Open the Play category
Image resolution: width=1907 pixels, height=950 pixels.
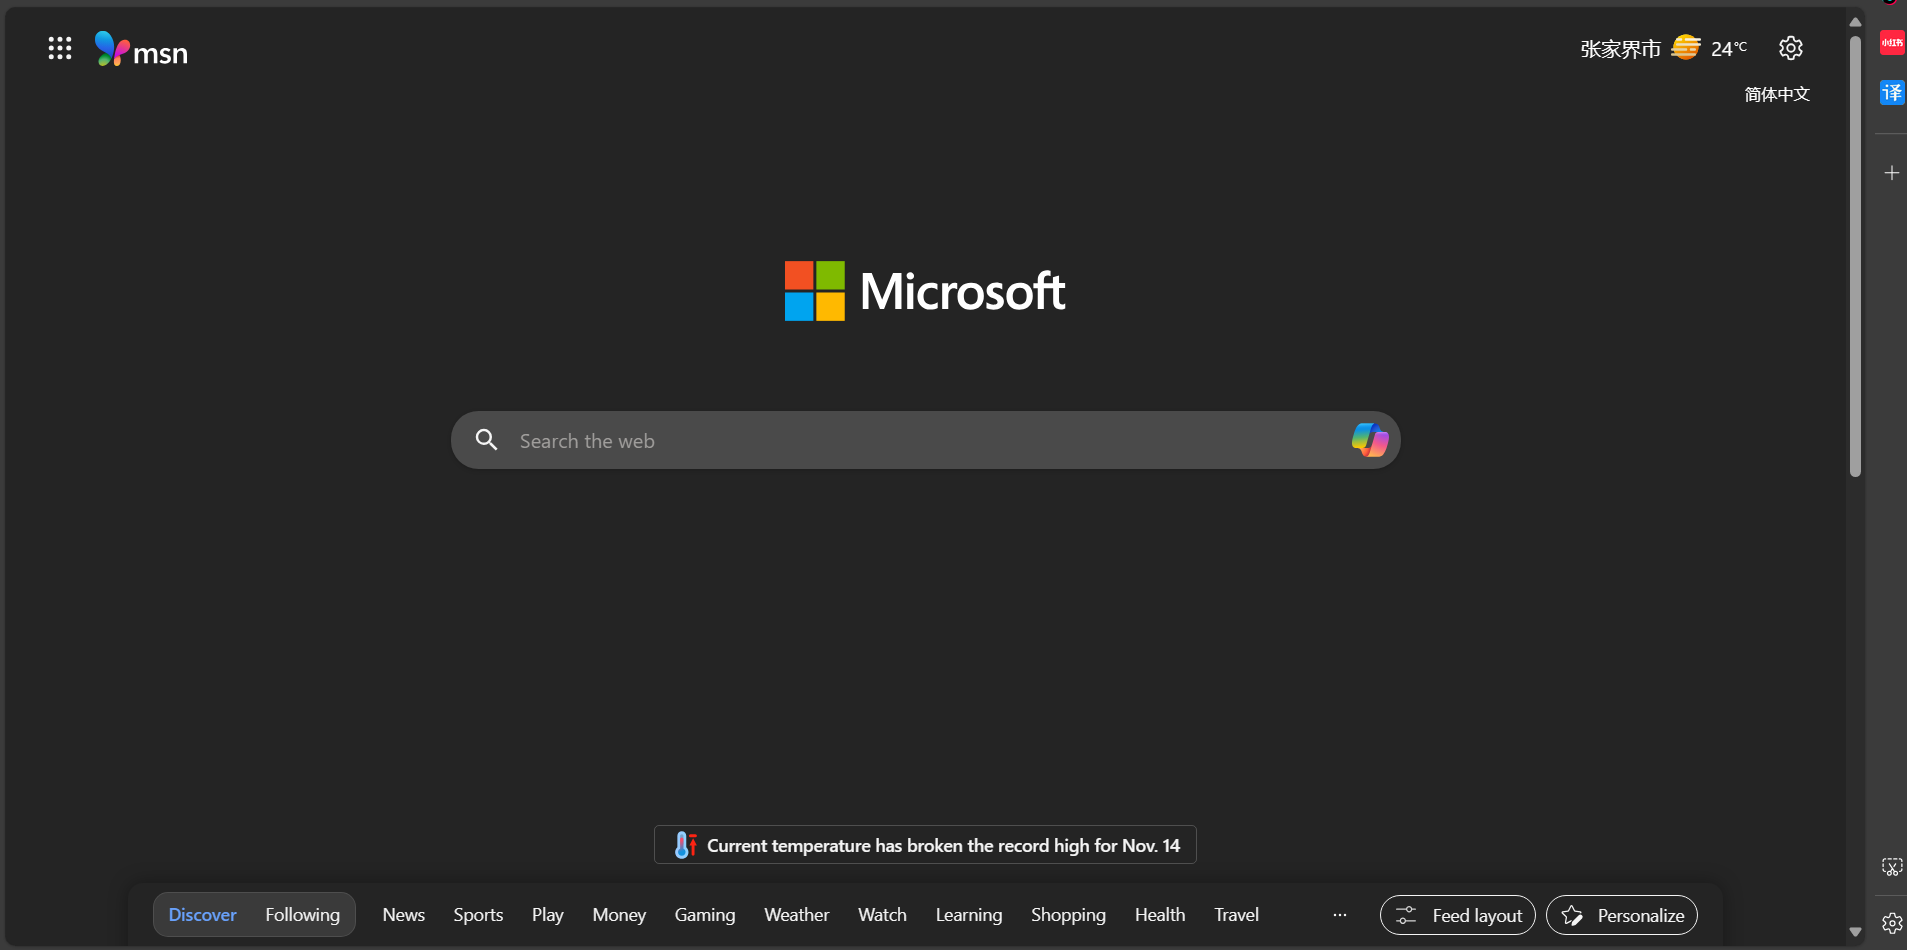coord(548,915)
